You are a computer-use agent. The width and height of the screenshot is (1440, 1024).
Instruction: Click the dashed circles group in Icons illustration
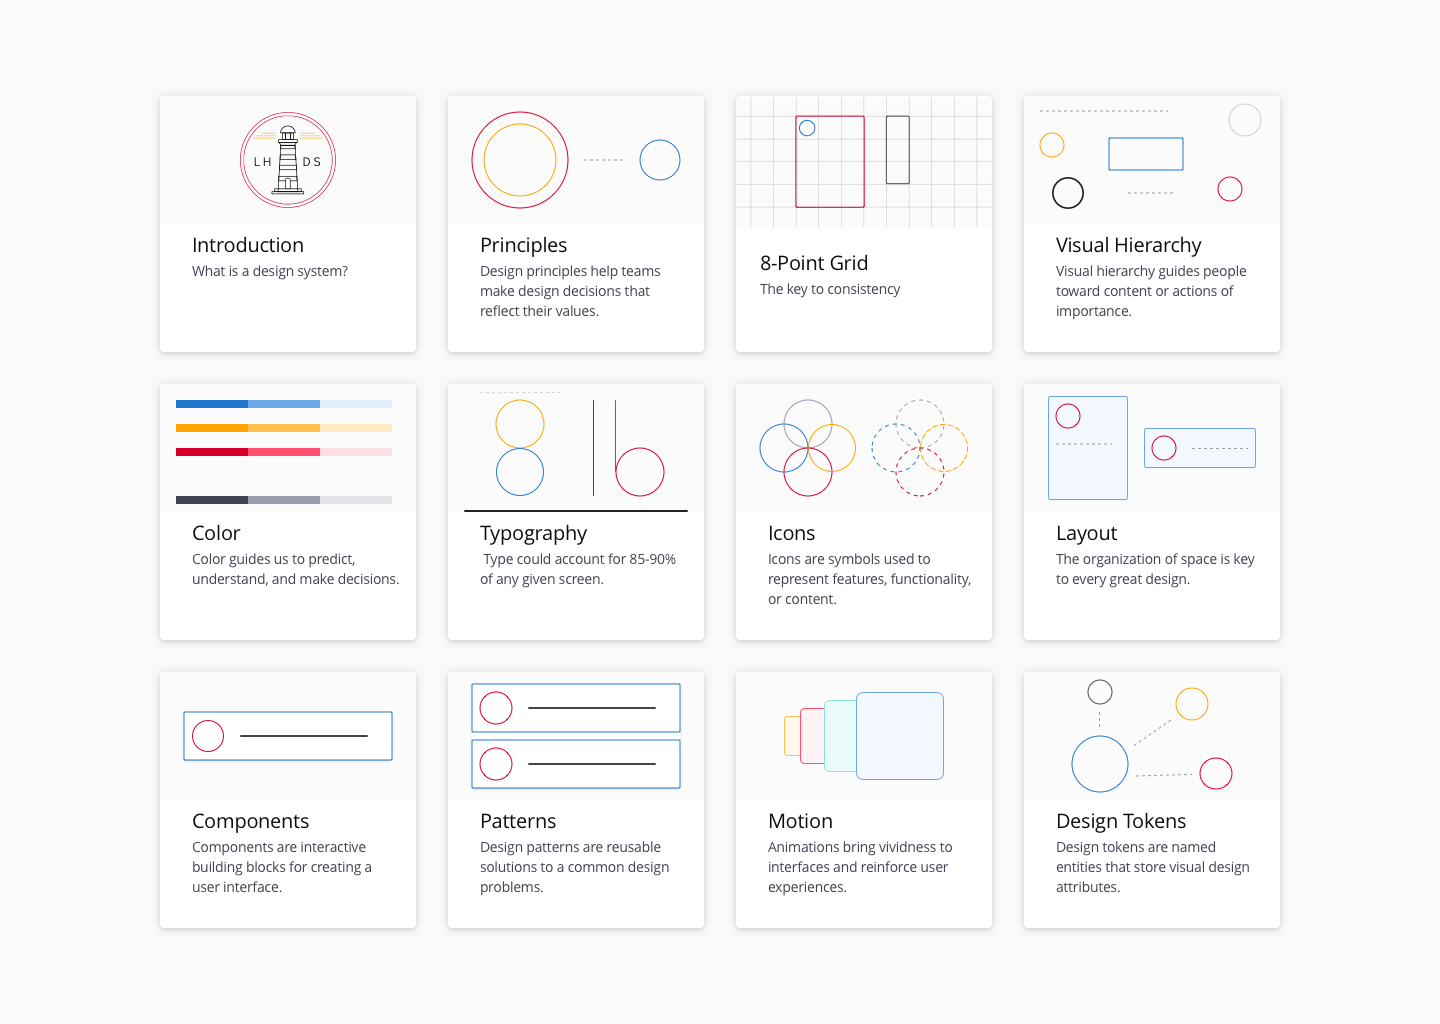pos(920,448)
